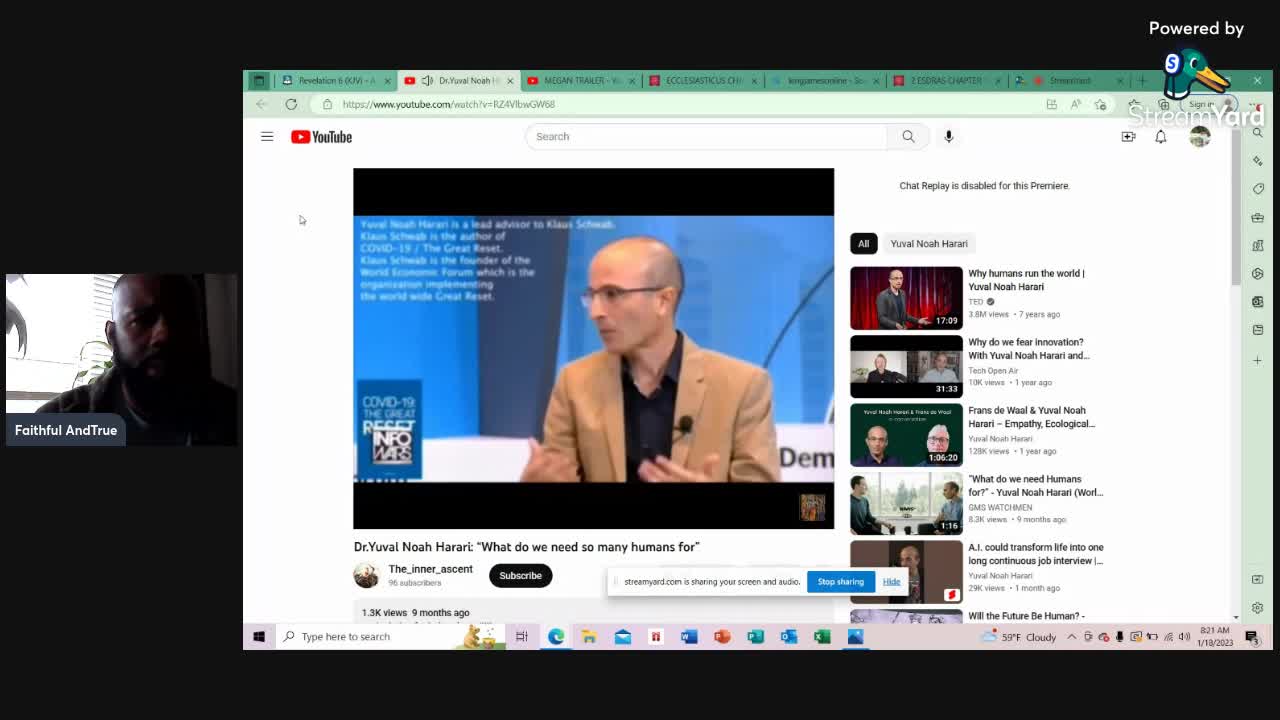Screen dimensions: 1280x720
Task: Open Word from the taskbar
Action: 689,636
